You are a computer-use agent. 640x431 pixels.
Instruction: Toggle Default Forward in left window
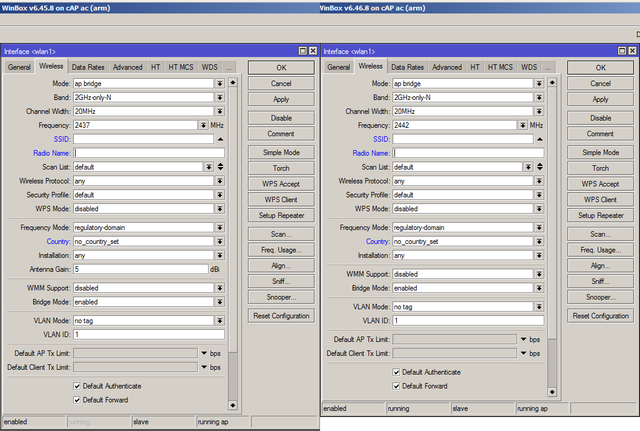click(77, 400)
